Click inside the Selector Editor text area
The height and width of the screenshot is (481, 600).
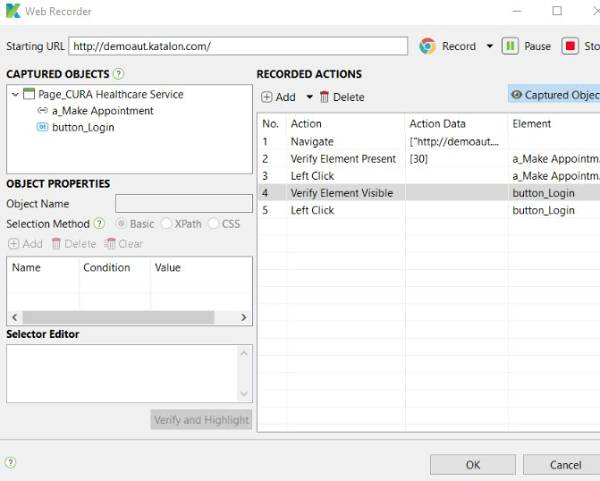(x=121, y=373)
